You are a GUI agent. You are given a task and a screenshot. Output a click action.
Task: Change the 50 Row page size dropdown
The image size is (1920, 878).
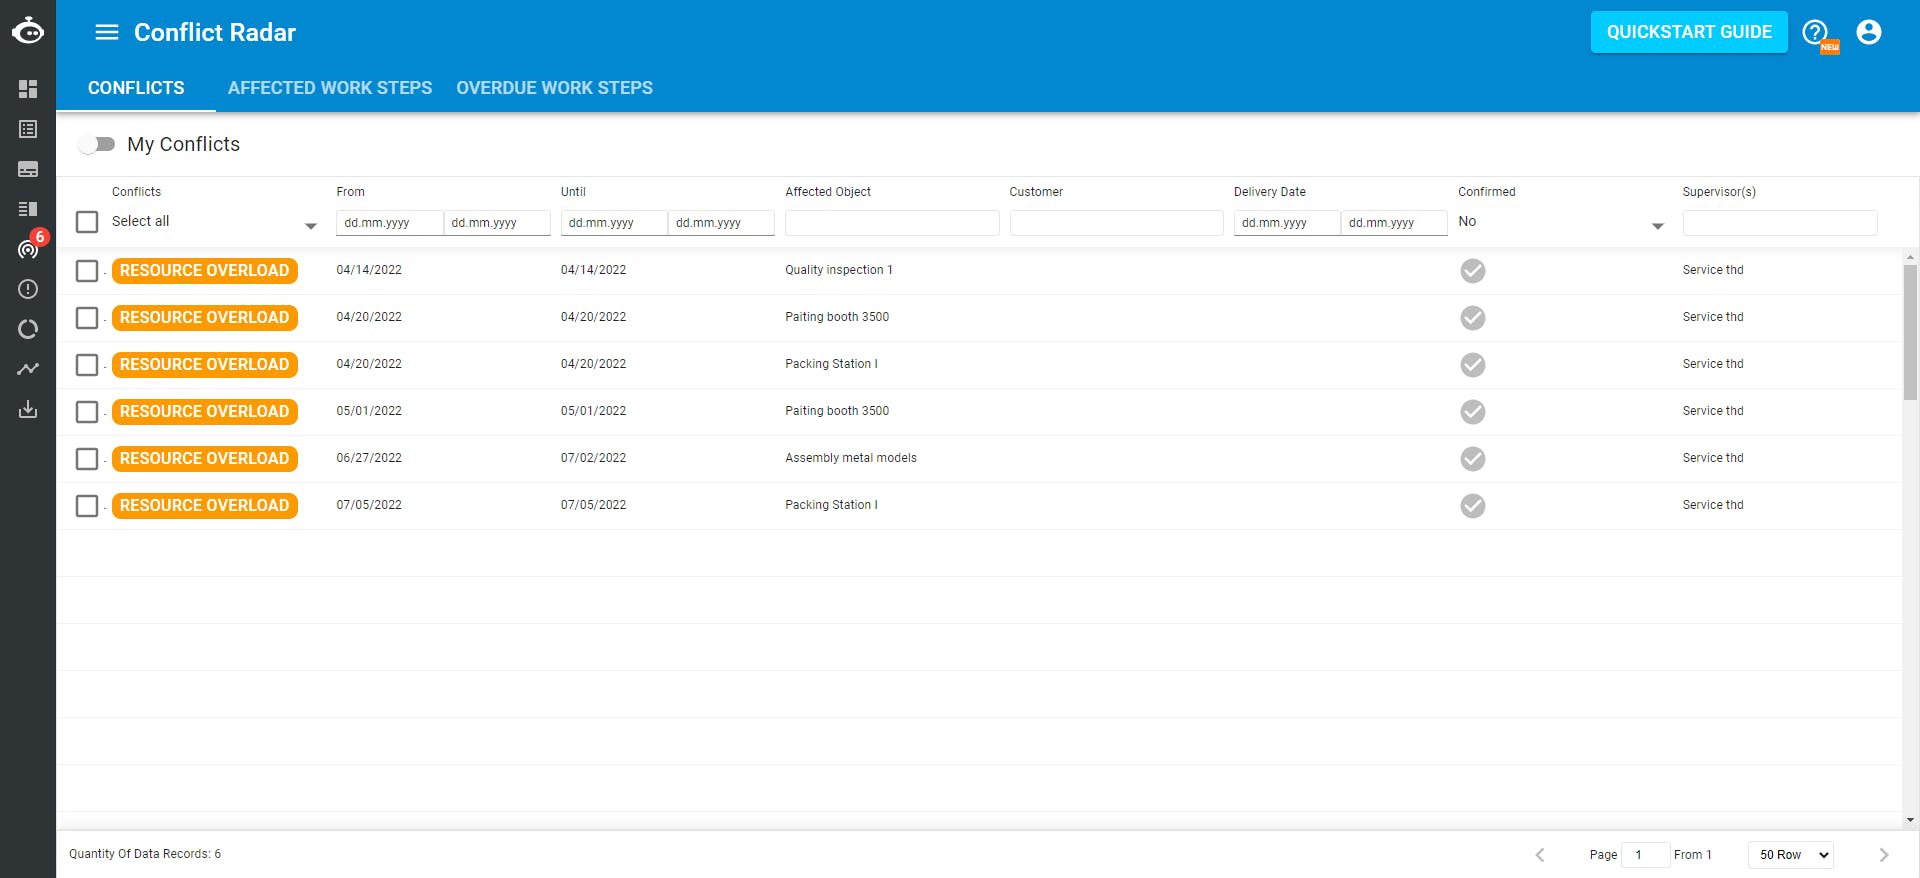1791,855
